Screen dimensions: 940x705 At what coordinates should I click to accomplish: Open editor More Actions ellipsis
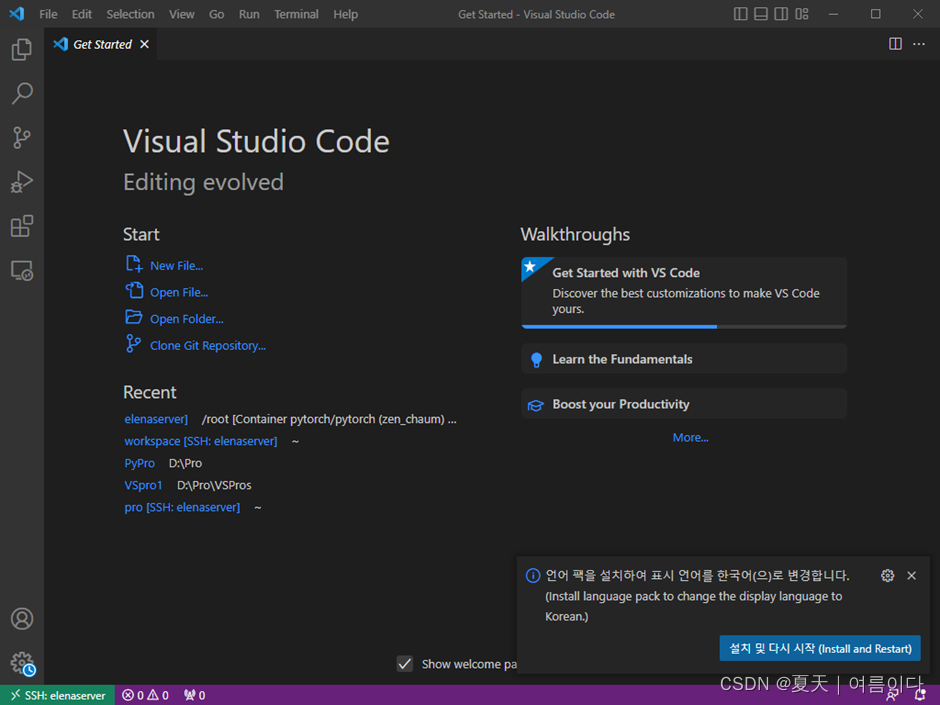pos(918,44)
